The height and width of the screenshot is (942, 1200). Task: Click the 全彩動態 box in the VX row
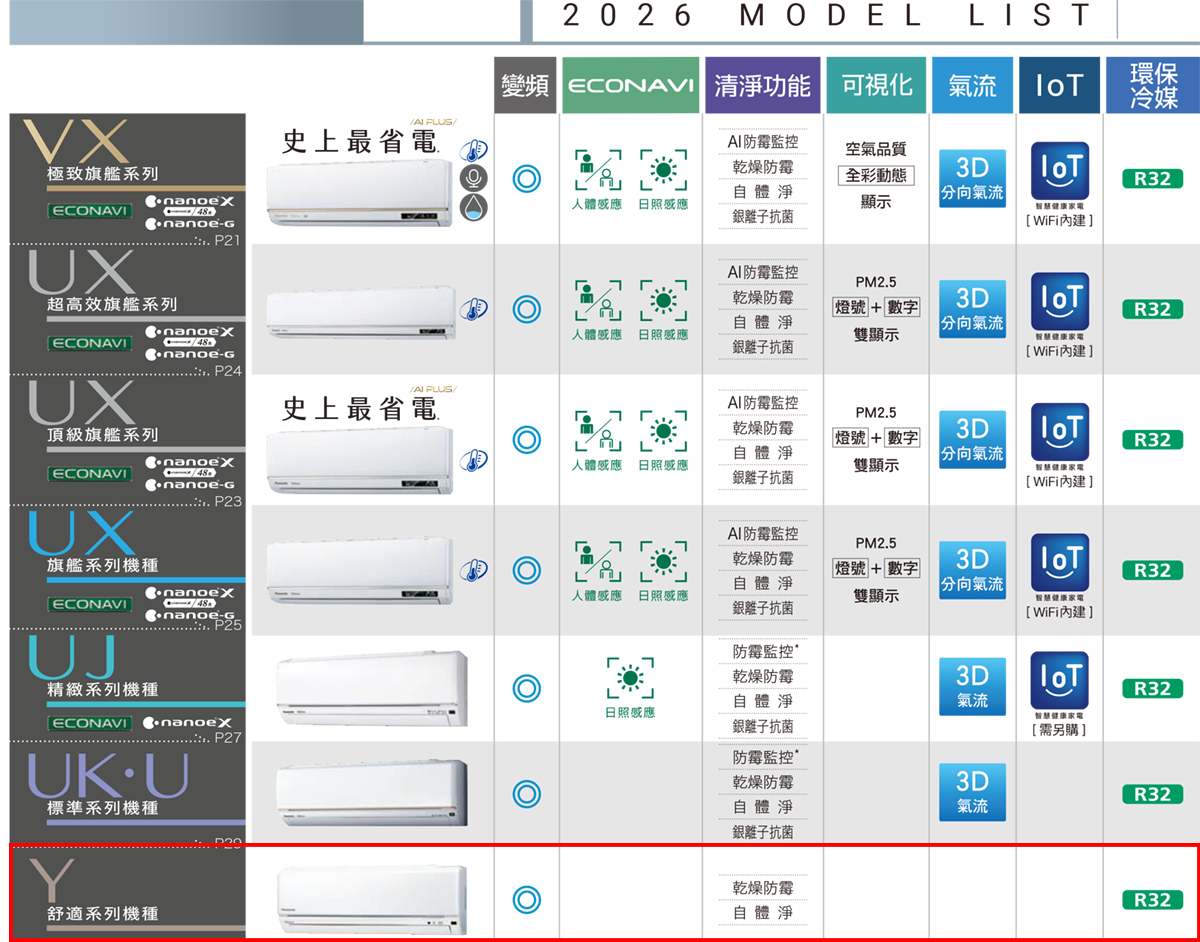pyautogui.click(x=875, y=175)
